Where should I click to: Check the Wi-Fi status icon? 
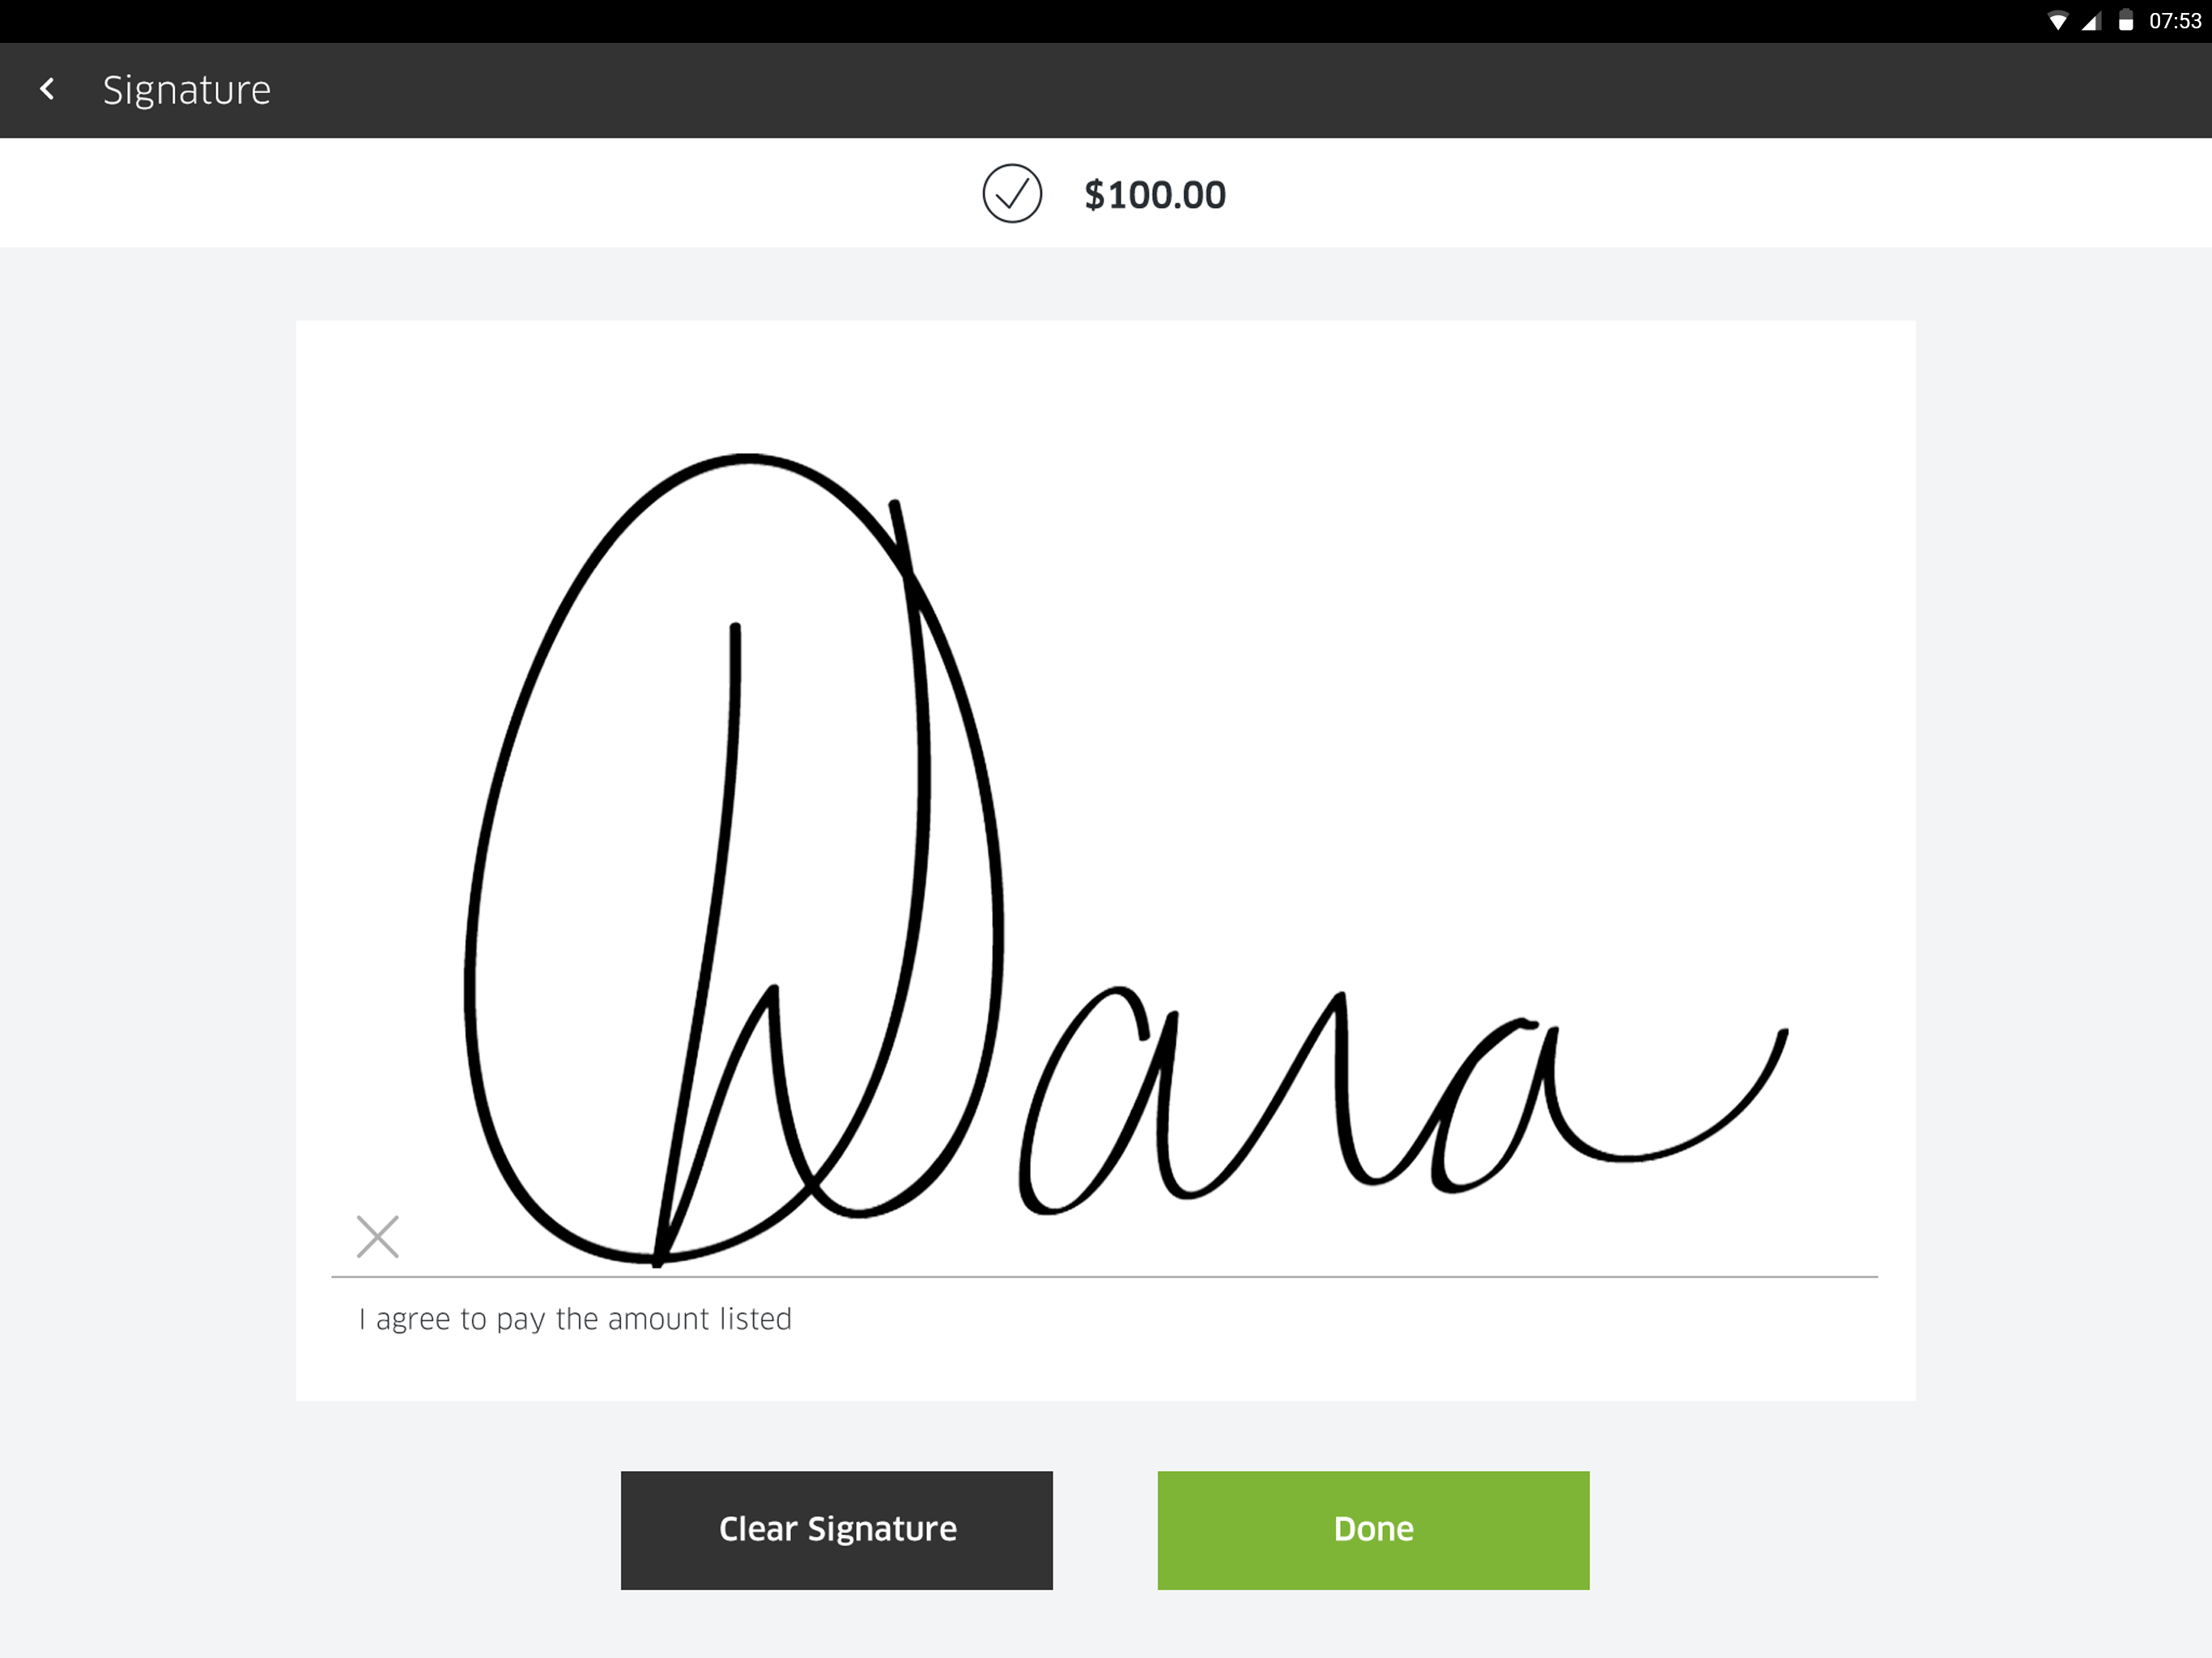pyautogui.click(x=2057, y=21)
